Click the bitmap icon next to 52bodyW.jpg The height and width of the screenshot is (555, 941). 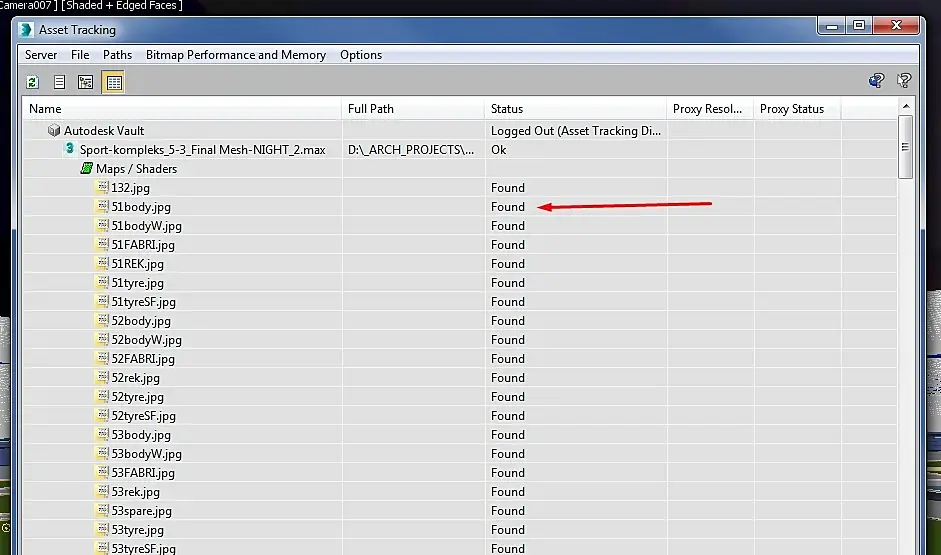103,339
